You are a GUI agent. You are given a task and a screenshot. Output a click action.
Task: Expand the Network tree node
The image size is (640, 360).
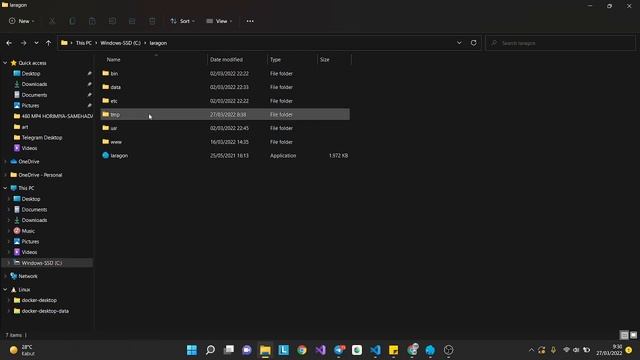5,276
